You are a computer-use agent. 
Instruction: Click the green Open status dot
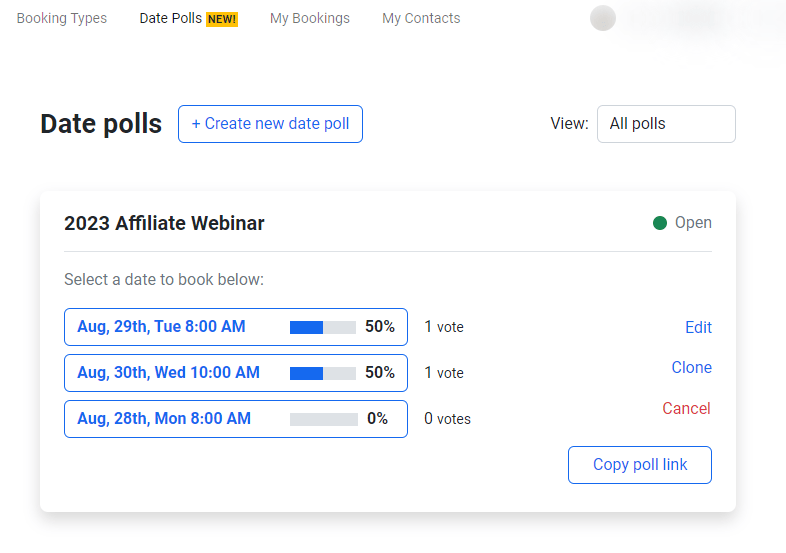pos(660,223)
